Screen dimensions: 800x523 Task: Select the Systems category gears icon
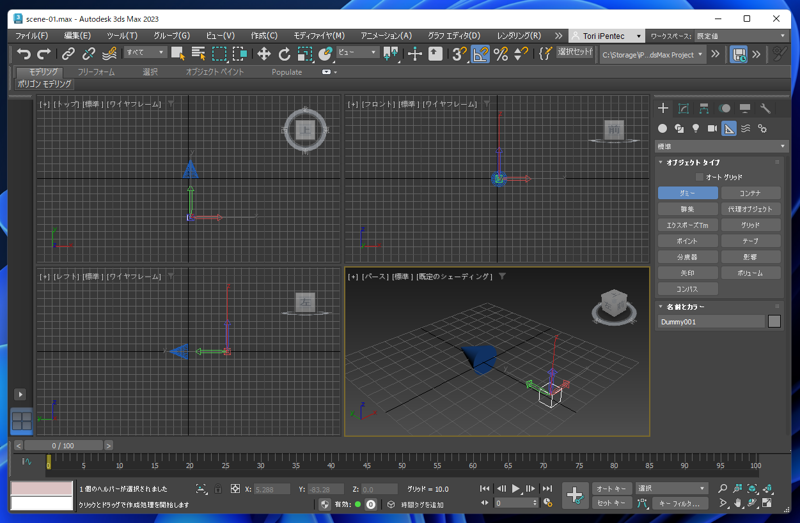click(x=762, y=129)
